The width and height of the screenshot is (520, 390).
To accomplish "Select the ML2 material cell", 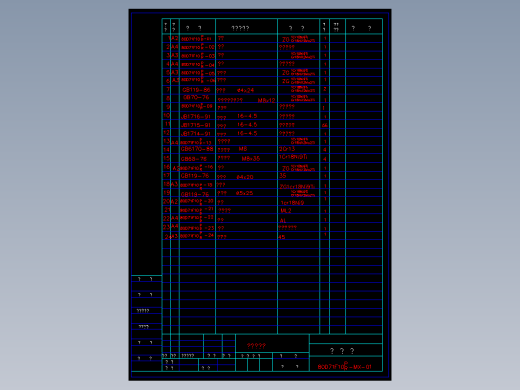I will pyautogui.click(x=286, y=211).
